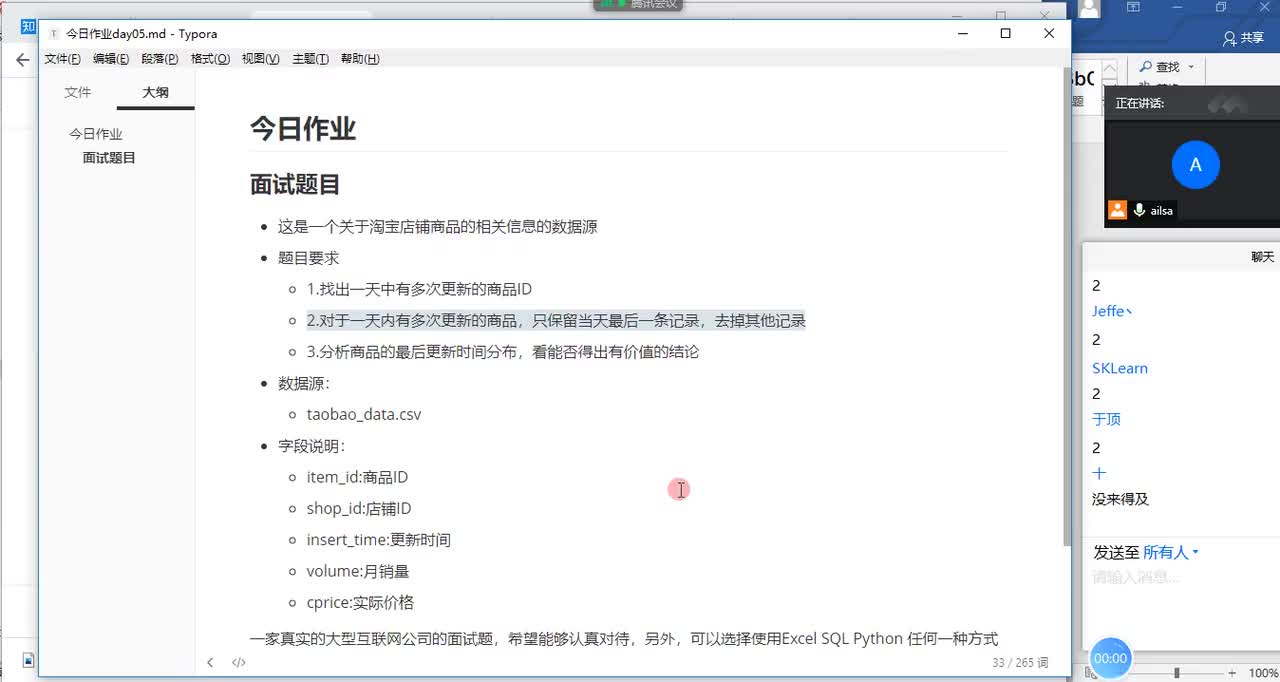Open the 帮助(H) menu
The height and width of the screenshot is (682, 1280).
360,59
